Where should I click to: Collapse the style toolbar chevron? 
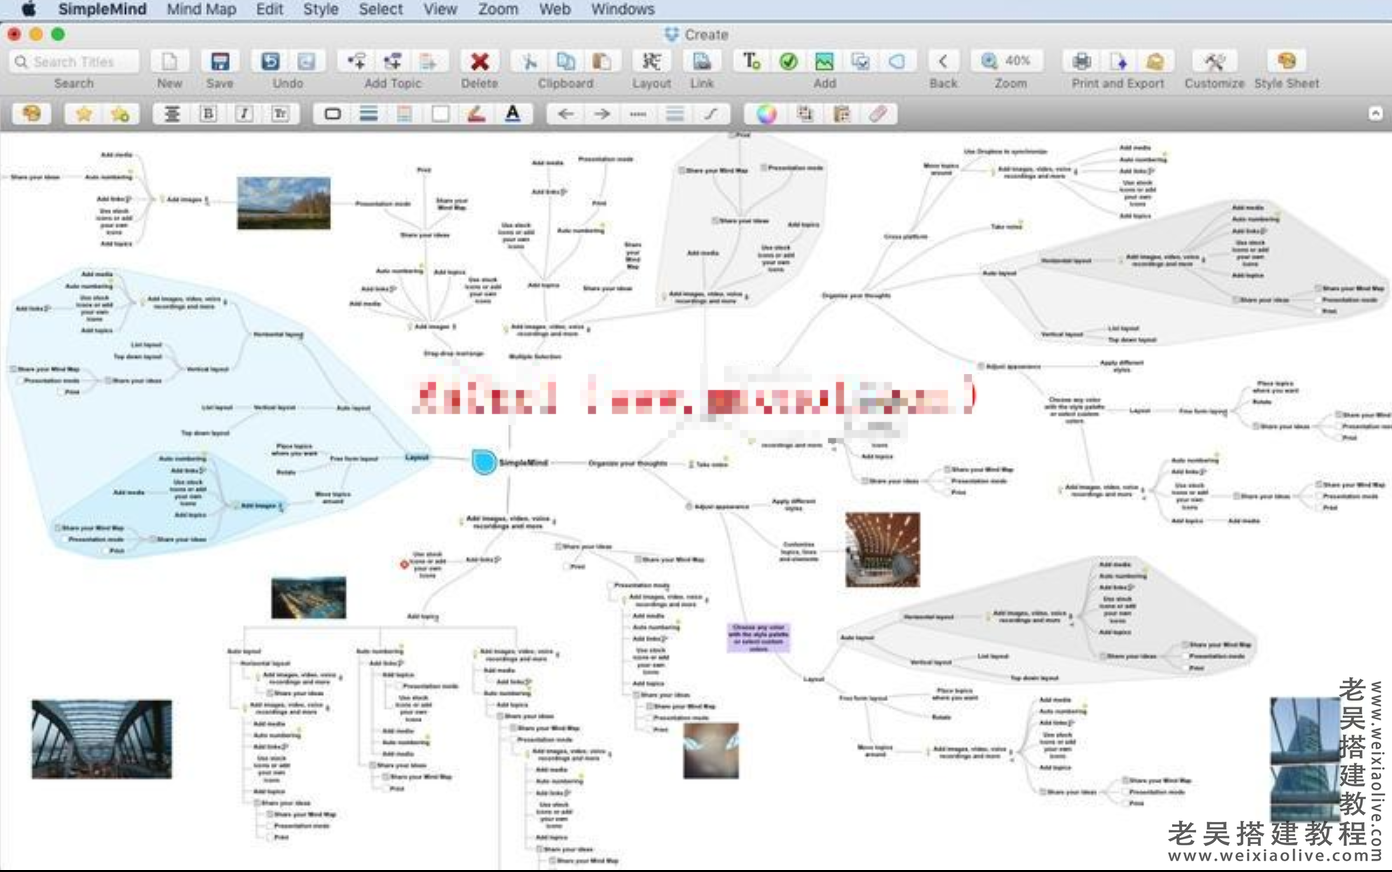click(1376, 113)
